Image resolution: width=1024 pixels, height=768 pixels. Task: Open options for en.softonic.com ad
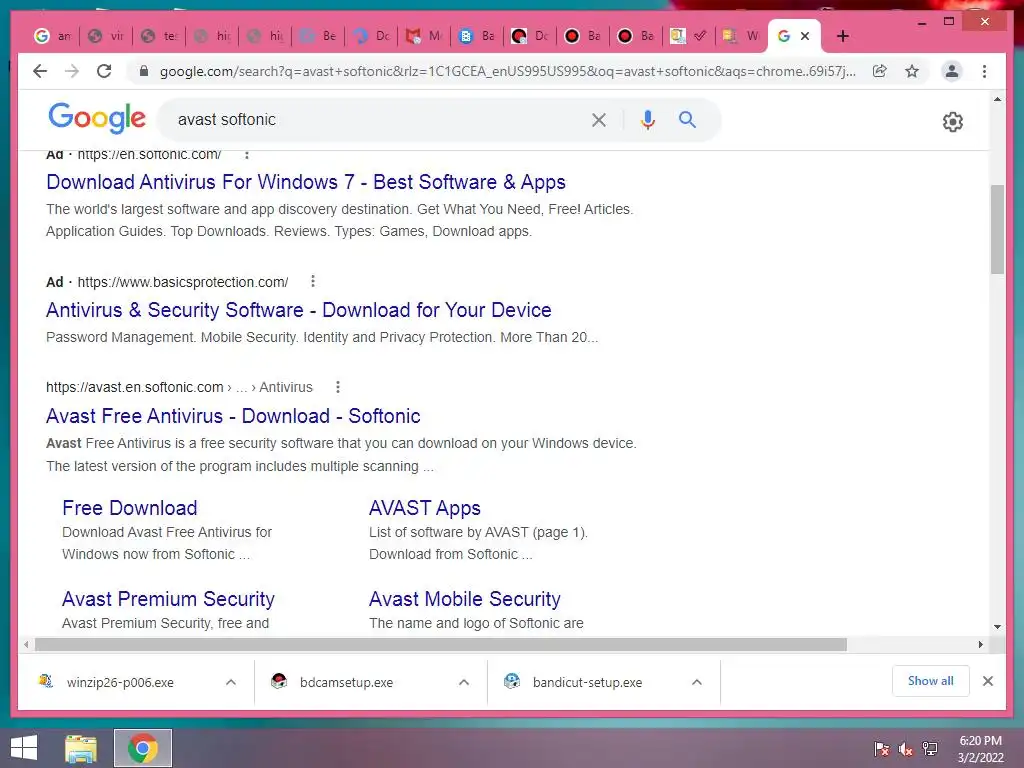pyautogui.click(x=246, y=155)
